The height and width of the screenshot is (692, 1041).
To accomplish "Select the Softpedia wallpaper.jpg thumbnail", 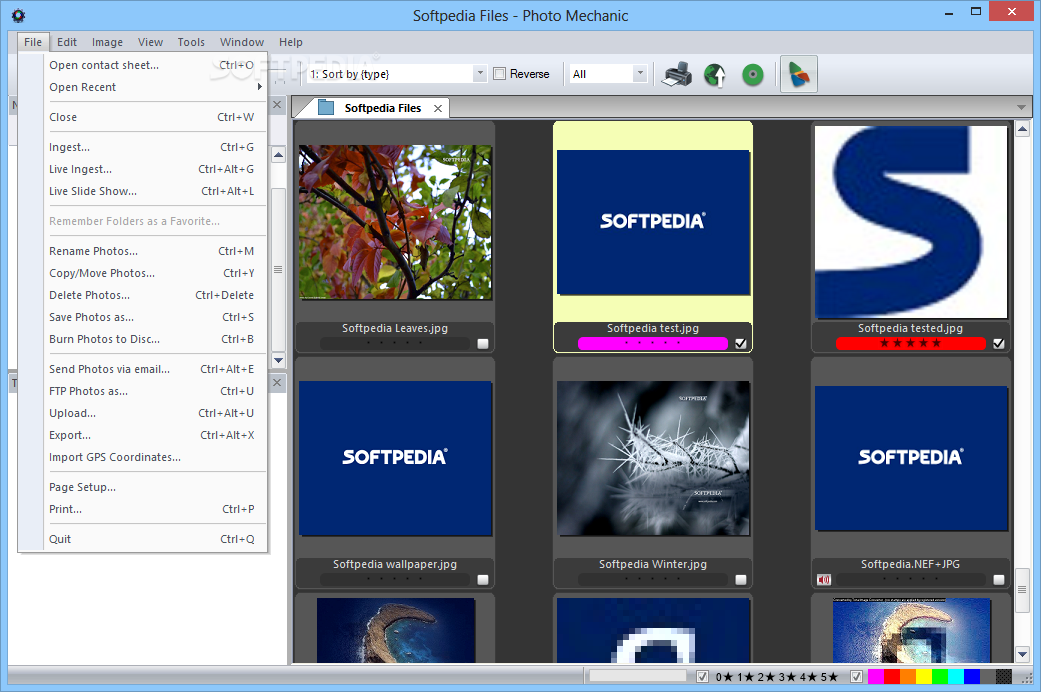I will coord(395,458).
